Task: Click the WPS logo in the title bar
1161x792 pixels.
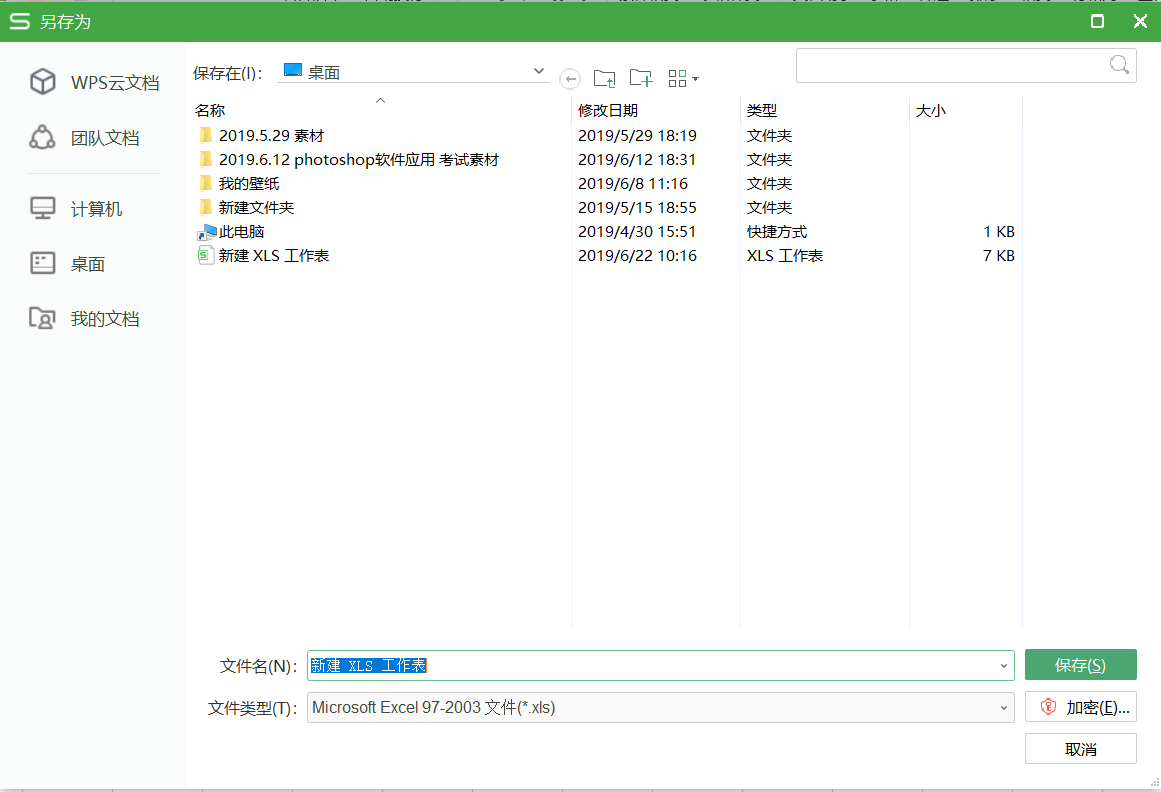Action: 18,21
